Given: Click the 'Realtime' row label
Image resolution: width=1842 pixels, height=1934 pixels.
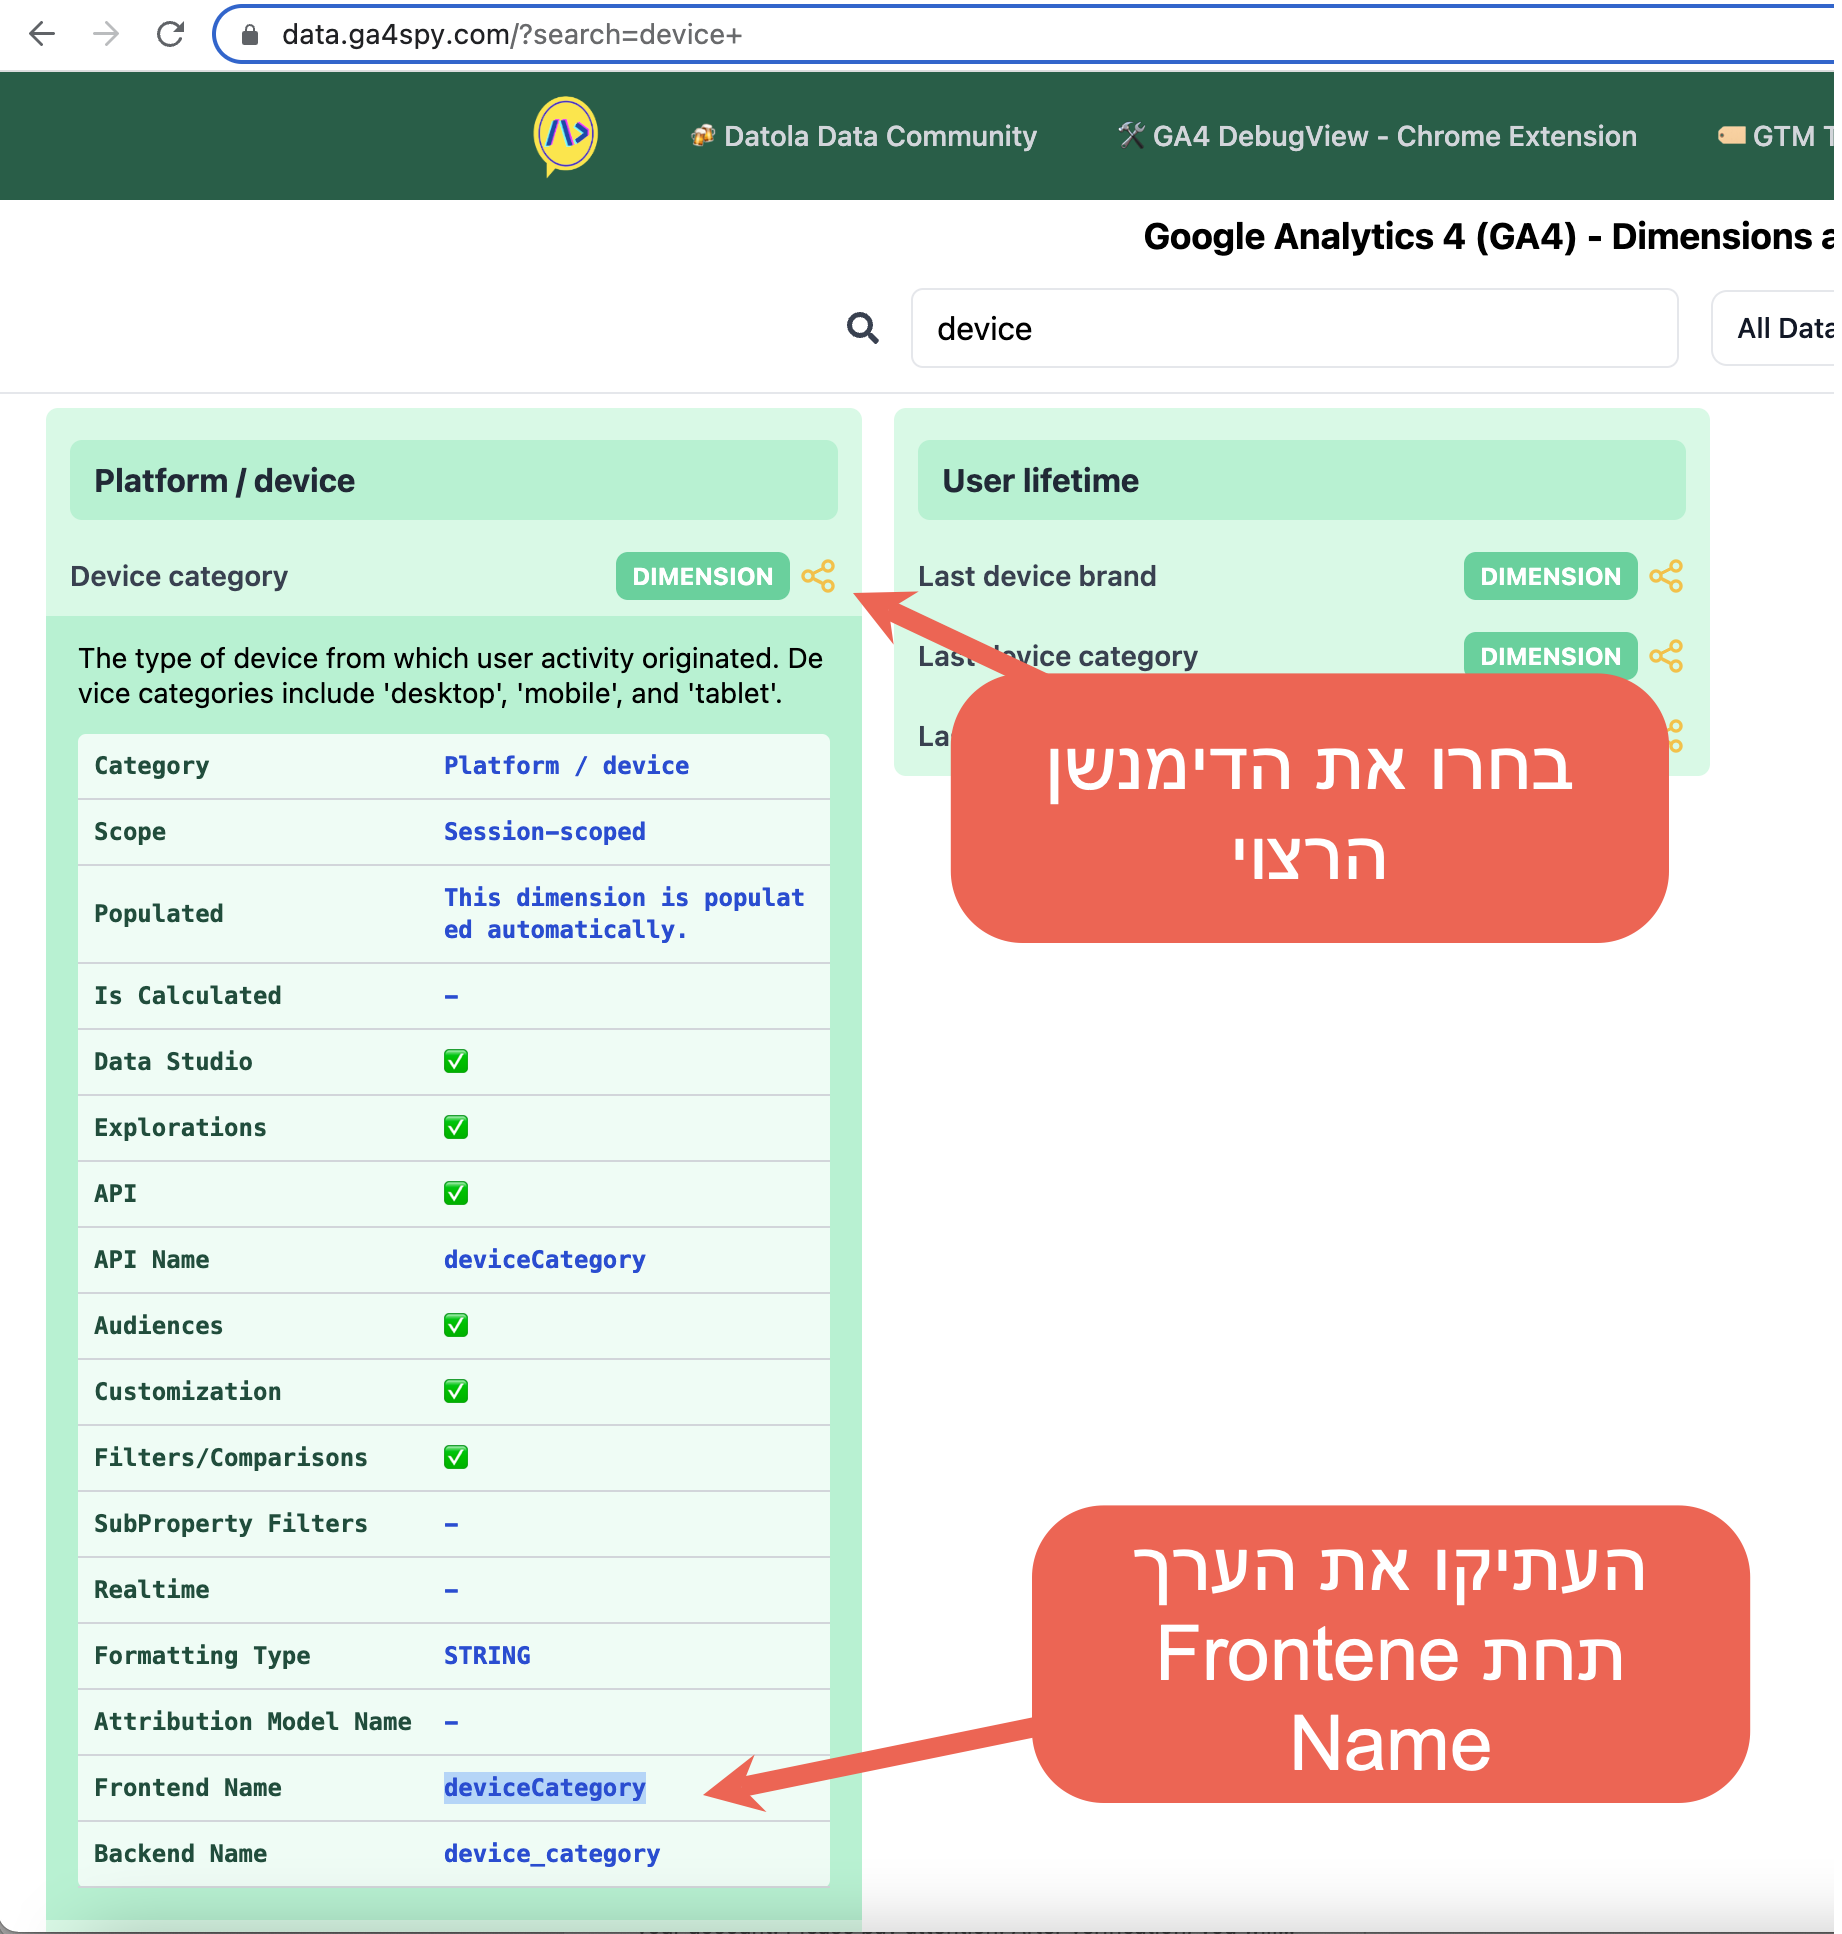Looking at the screenshot, I should tap(152, 1589).
